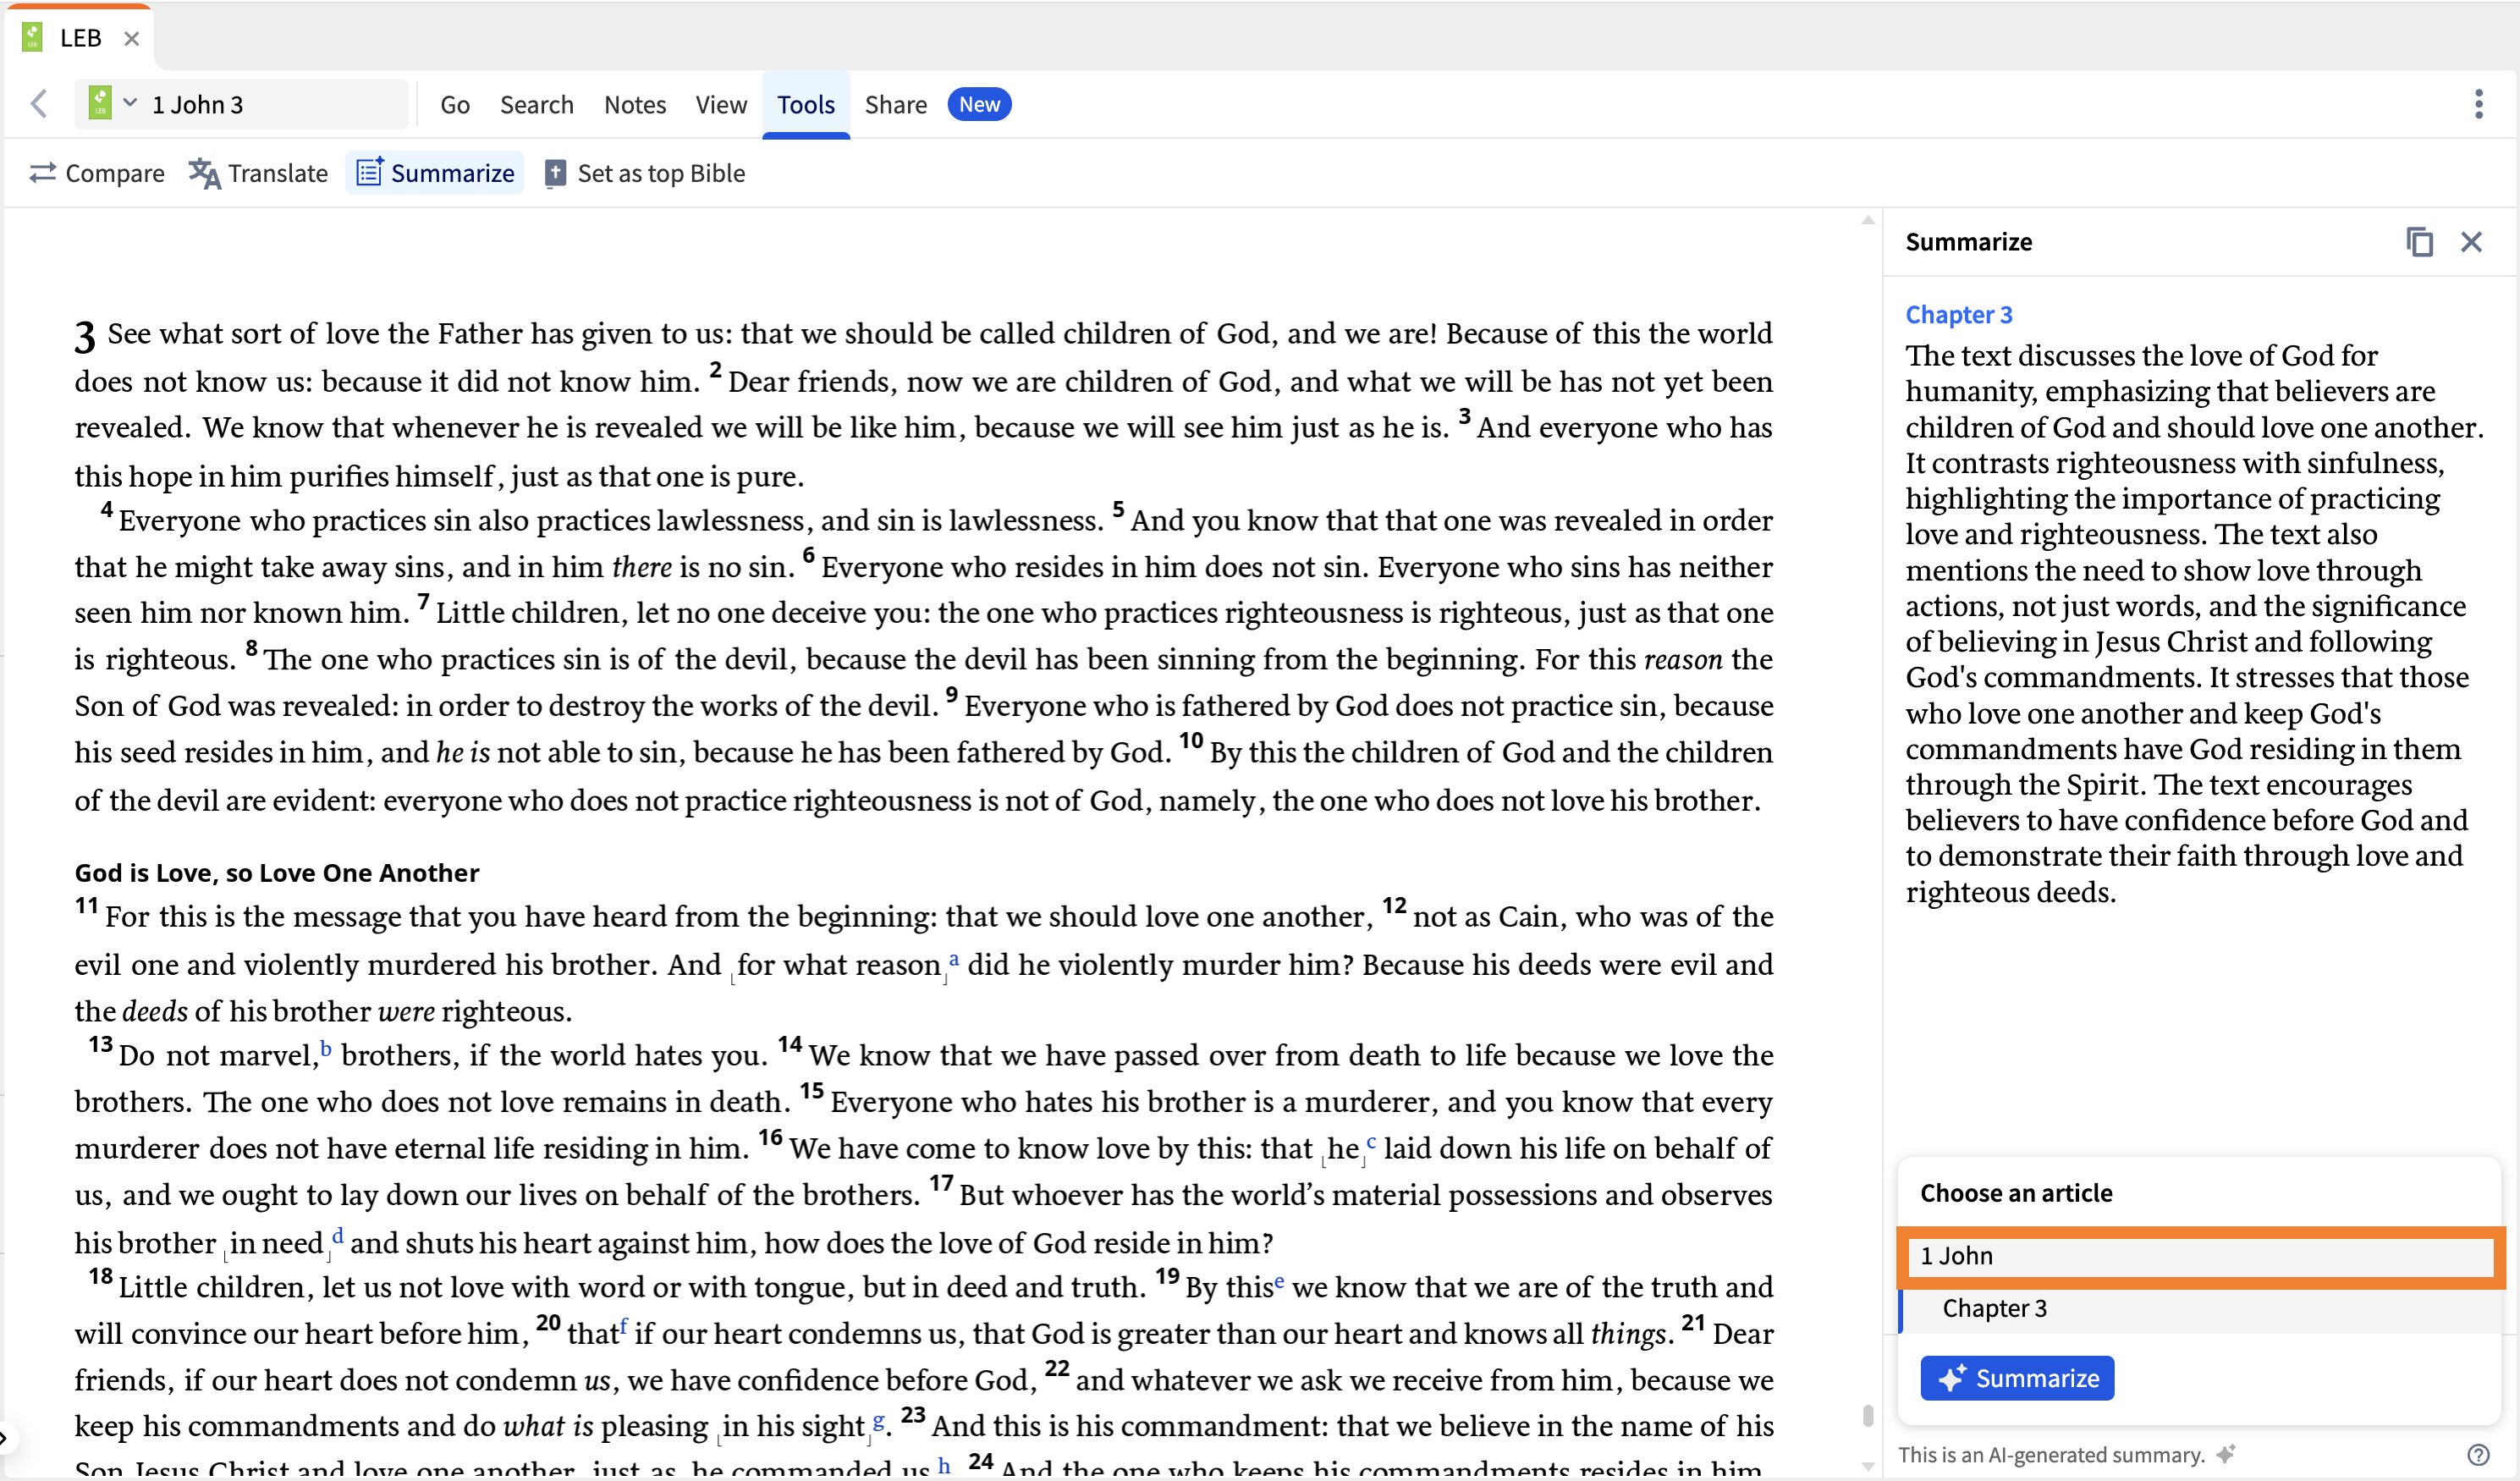Image resolution: width=2520 pixels, height=1481 pixels.
Task: Click the Compare tool
Action: tap(97, 173)
